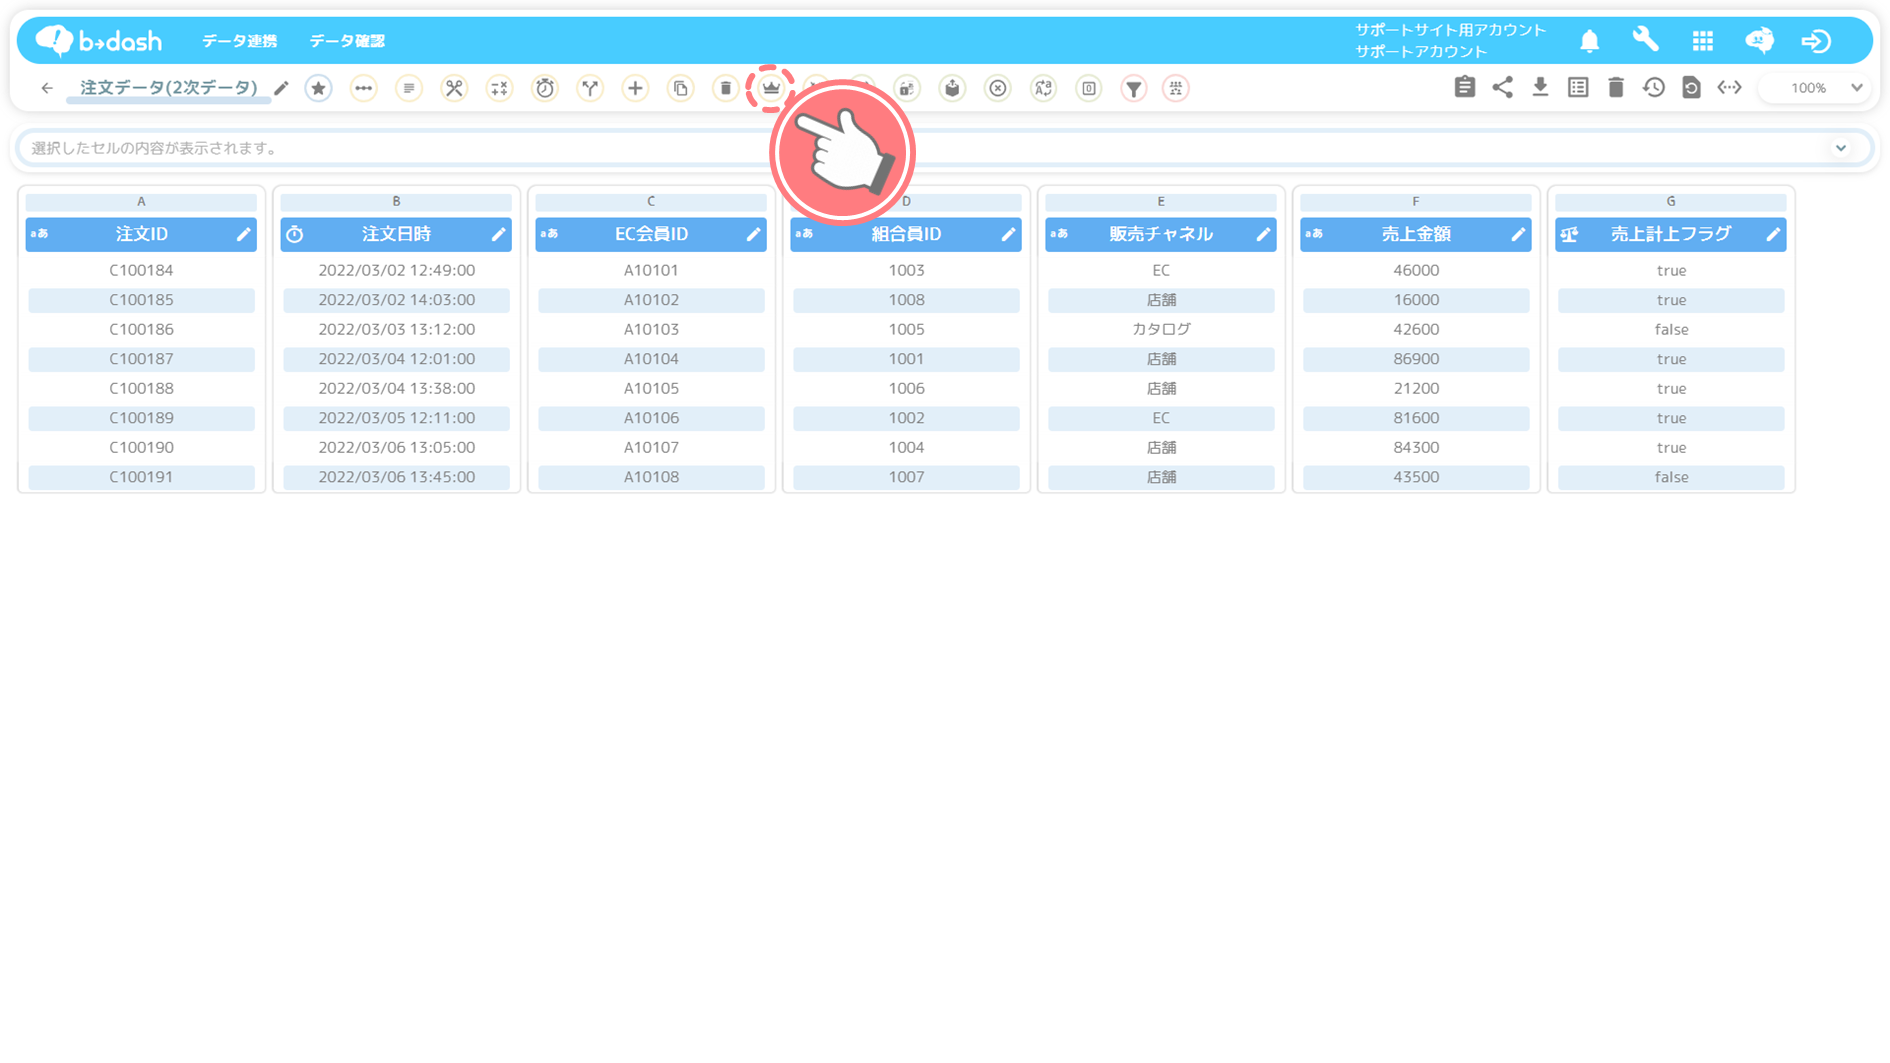Click cell C100184
The height and width of the screenshot is (1063, 1890).
tap(141, 270)
